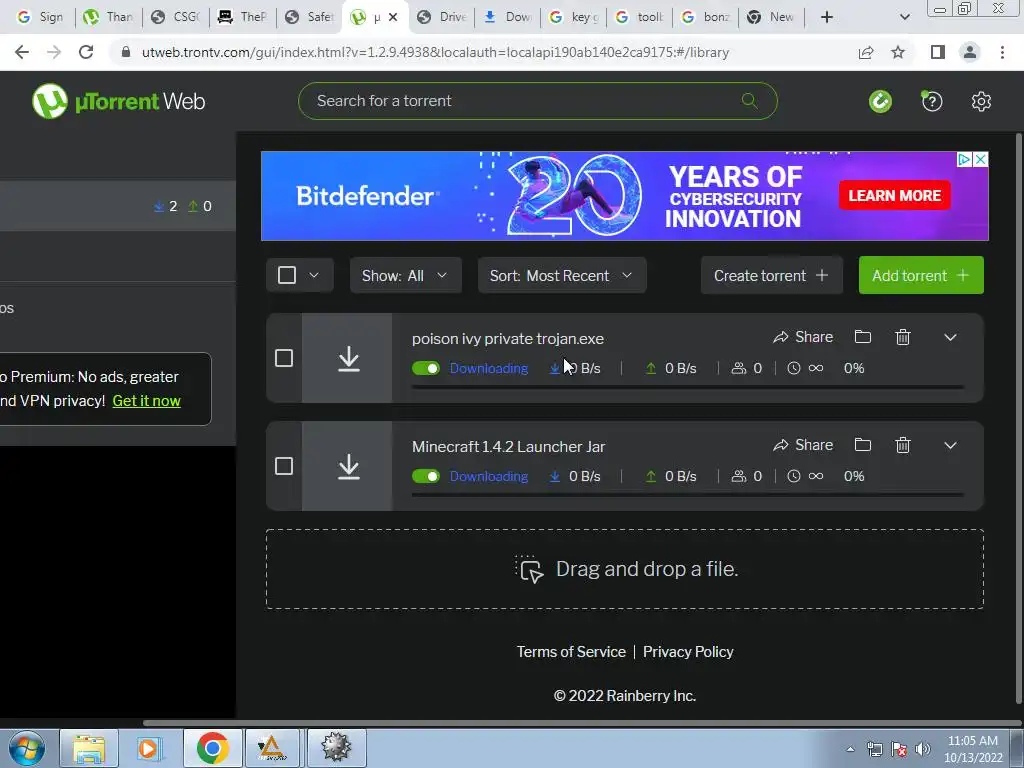Click the µTorrent Web logo
1024x768 pixels.
(x=118, y=101)
